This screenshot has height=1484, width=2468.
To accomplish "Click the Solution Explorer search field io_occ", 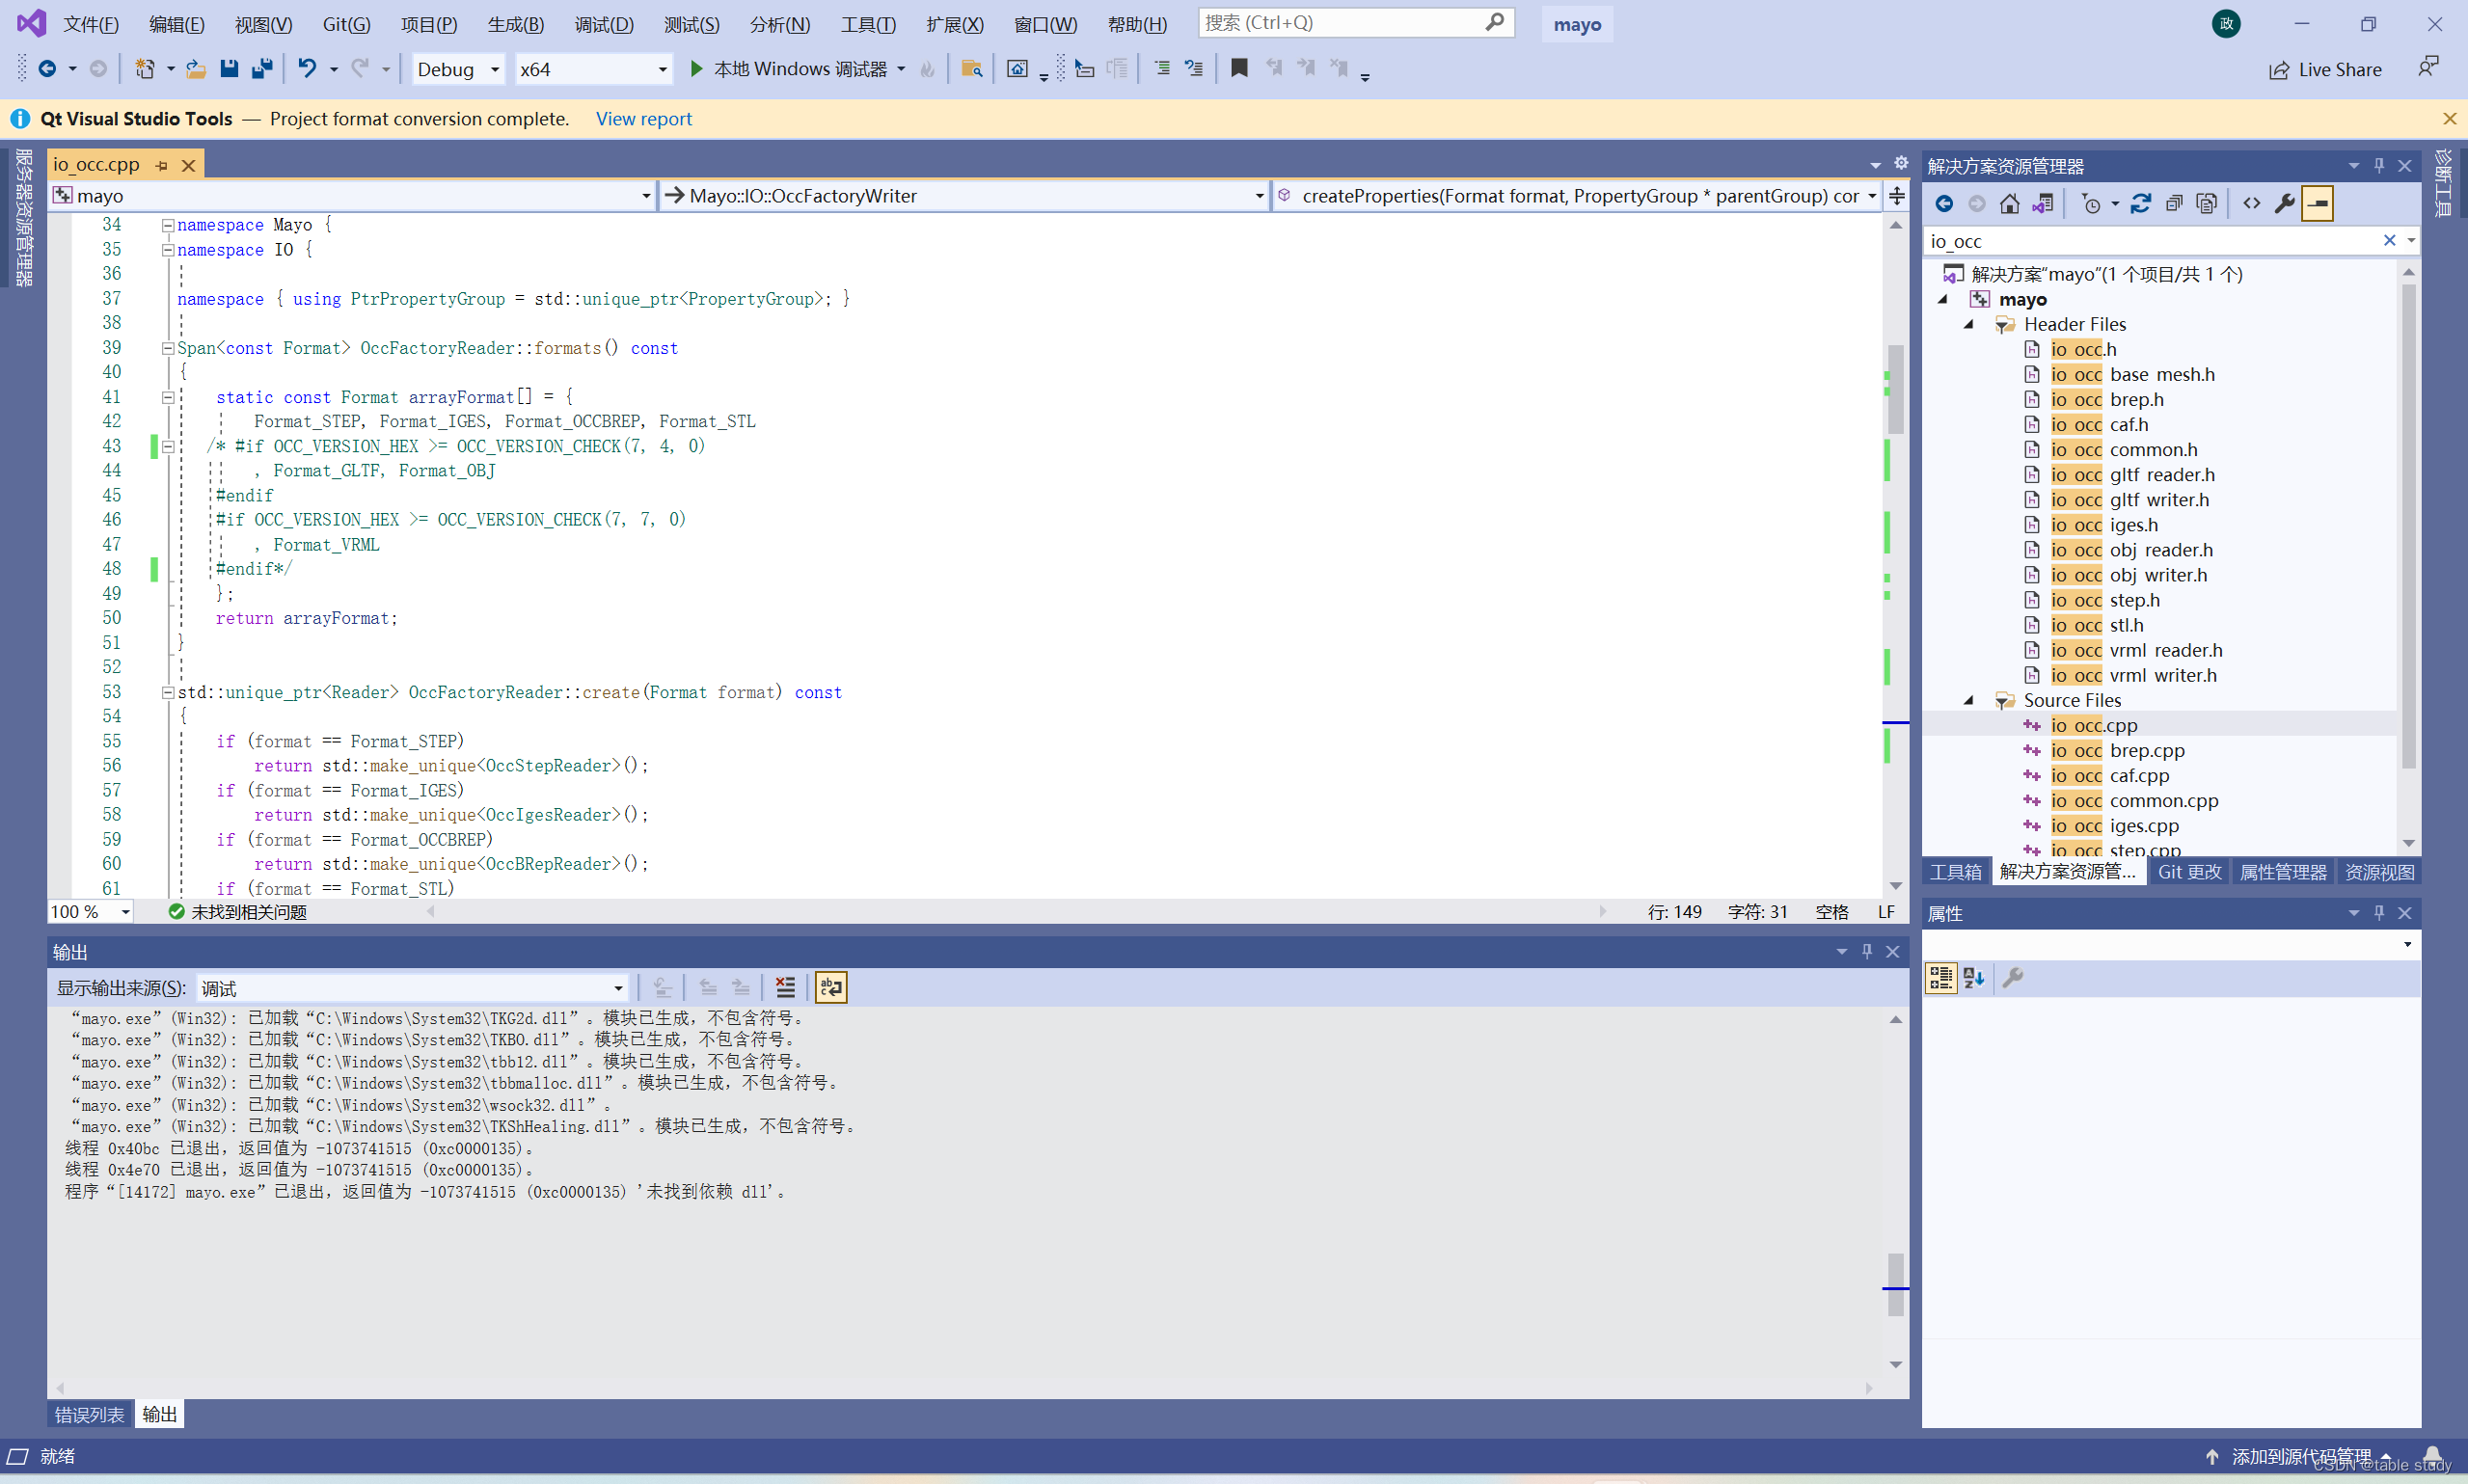I will point(2150,241).
